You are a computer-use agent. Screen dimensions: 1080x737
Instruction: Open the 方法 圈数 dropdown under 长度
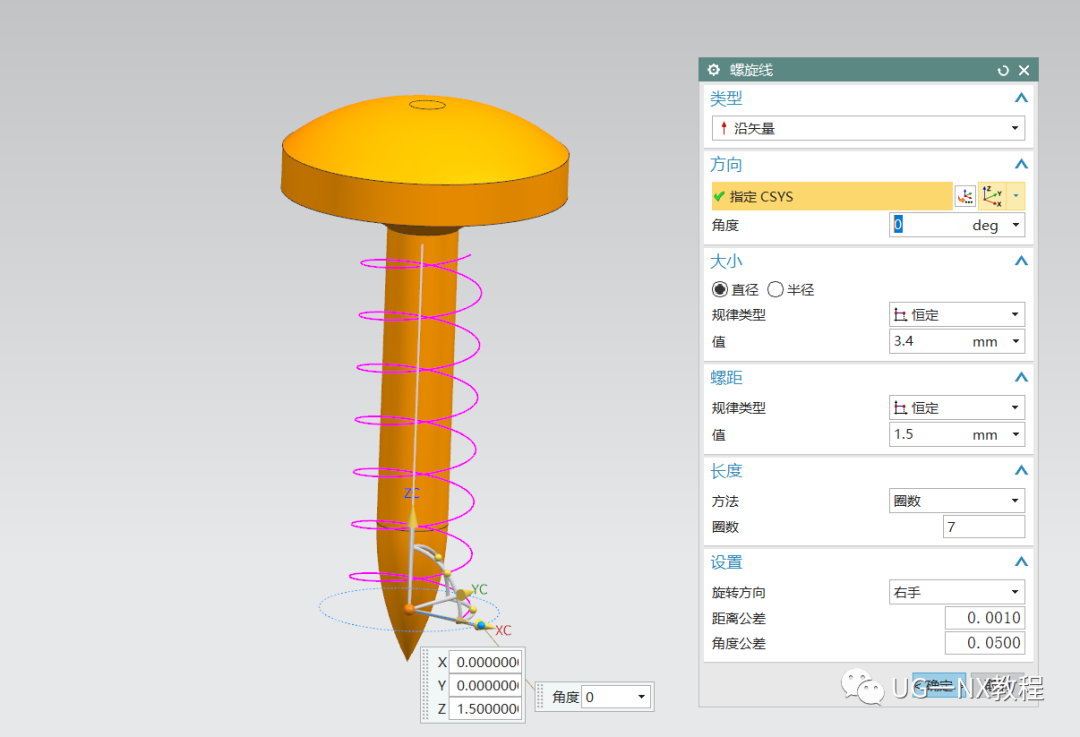click(956, 501)
